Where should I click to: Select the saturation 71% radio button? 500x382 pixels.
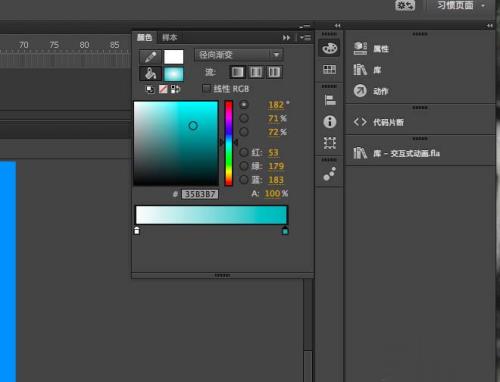[244, 118]
